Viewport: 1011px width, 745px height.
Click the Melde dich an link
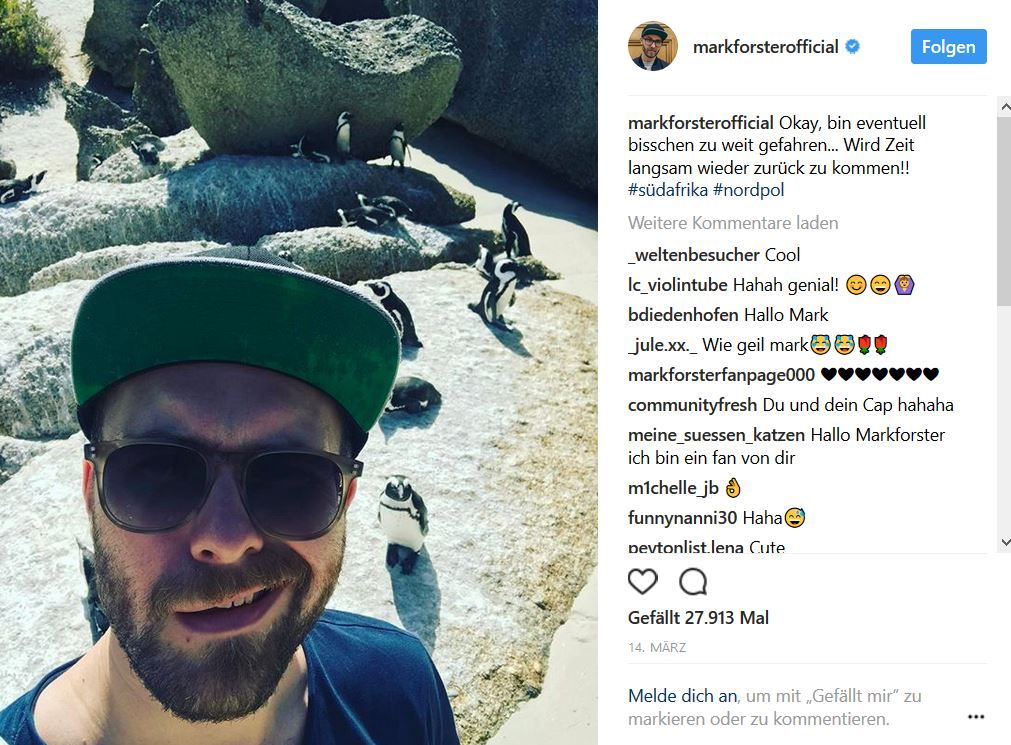[x=682, y=696]
